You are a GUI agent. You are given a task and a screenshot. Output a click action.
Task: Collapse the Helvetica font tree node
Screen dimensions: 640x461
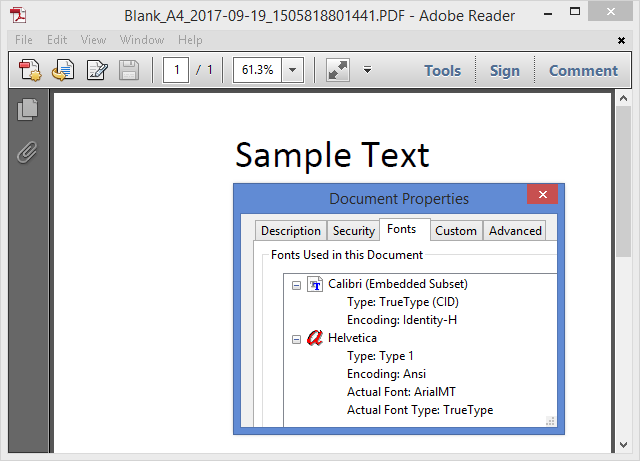297,339
